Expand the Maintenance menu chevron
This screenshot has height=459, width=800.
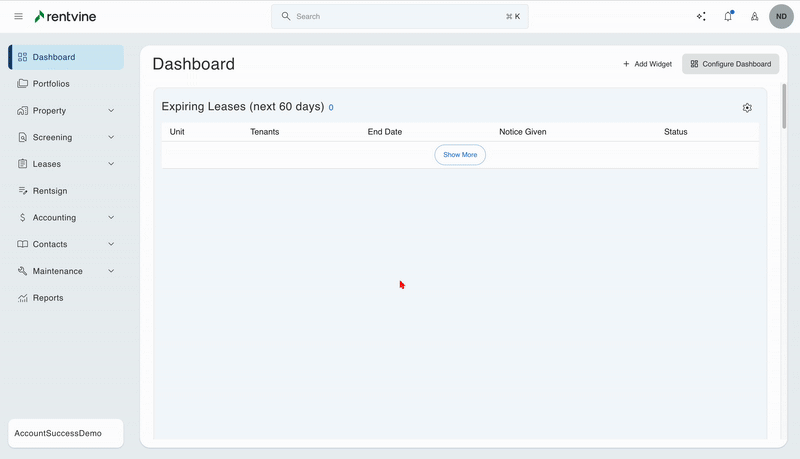pos(111,271)
